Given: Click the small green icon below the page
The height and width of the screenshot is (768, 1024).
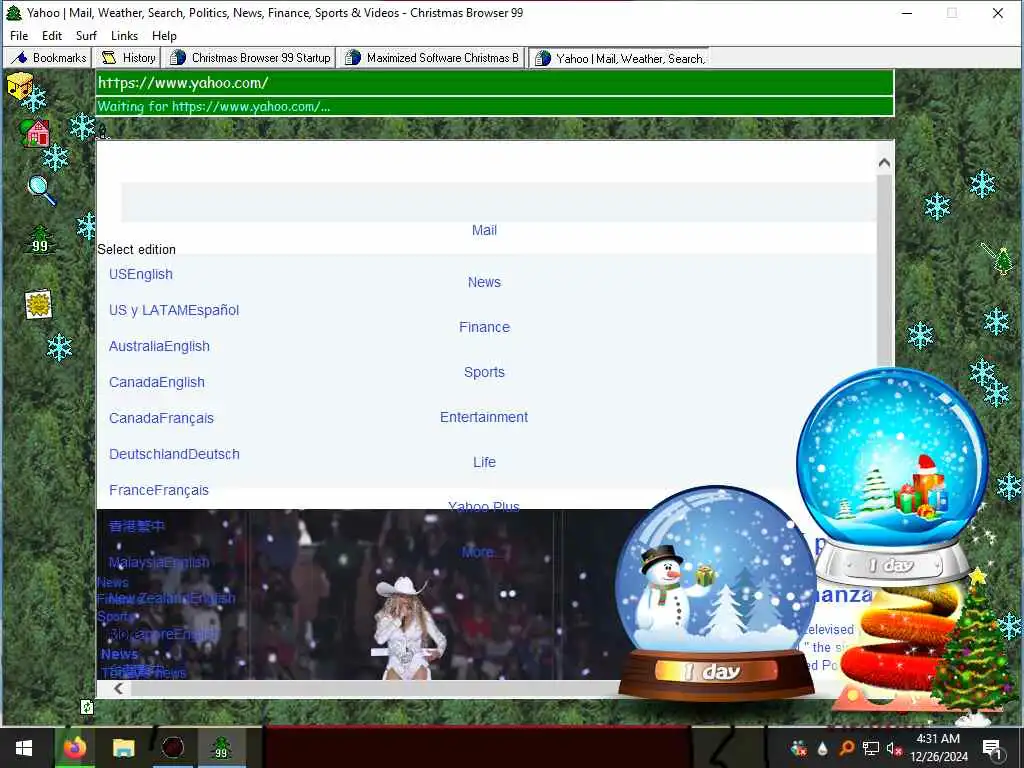Looking at the screenshot, I should pyautogui.click(x=86, y=707).
